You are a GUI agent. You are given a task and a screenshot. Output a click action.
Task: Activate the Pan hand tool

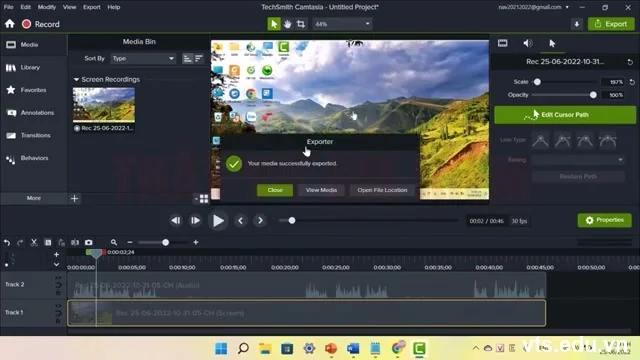point(287,24)
